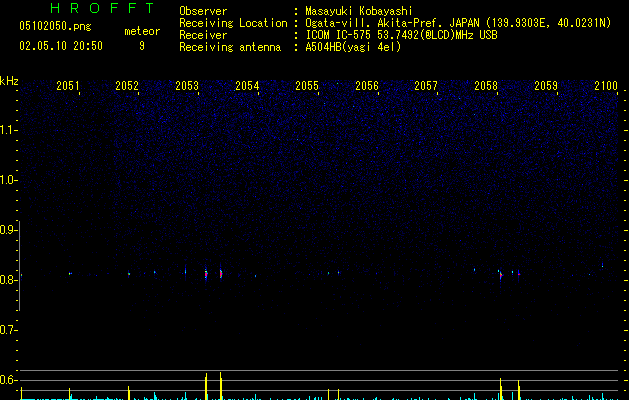Viewport: 629px width, 400px height.
Task: Click the Receiving Location label
Action: point(233,23)
